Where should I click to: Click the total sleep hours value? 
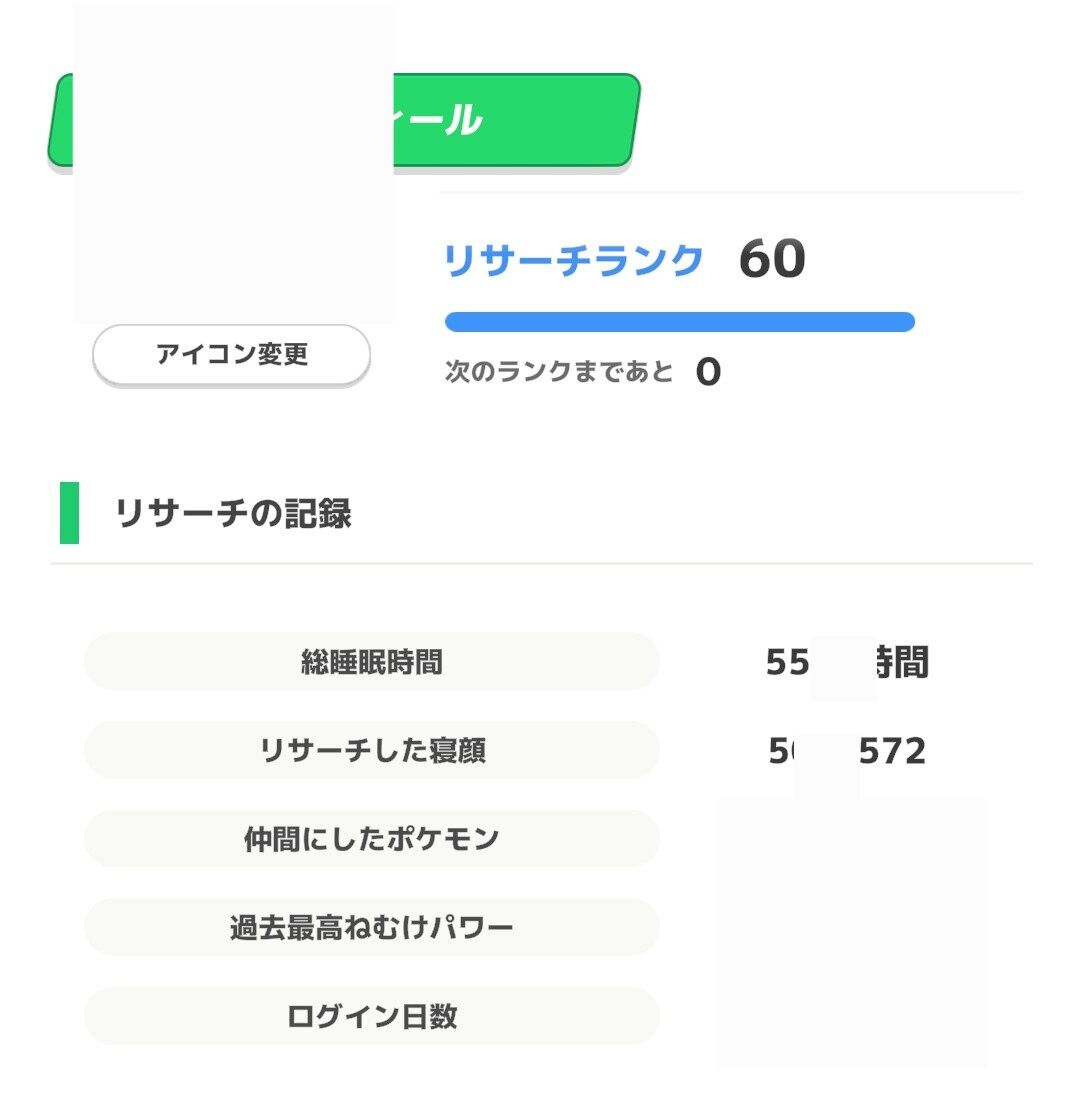(x=846, y=662)
